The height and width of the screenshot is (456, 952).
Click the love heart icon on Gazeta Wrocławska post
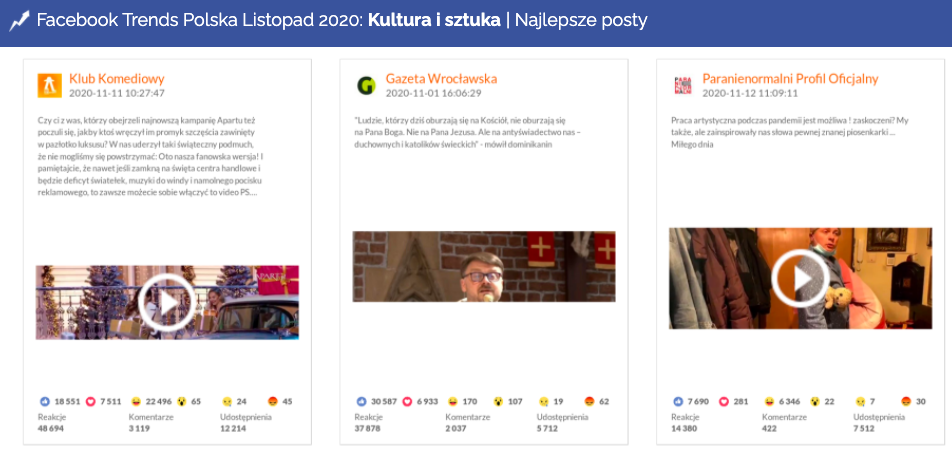tap(407, 401)
